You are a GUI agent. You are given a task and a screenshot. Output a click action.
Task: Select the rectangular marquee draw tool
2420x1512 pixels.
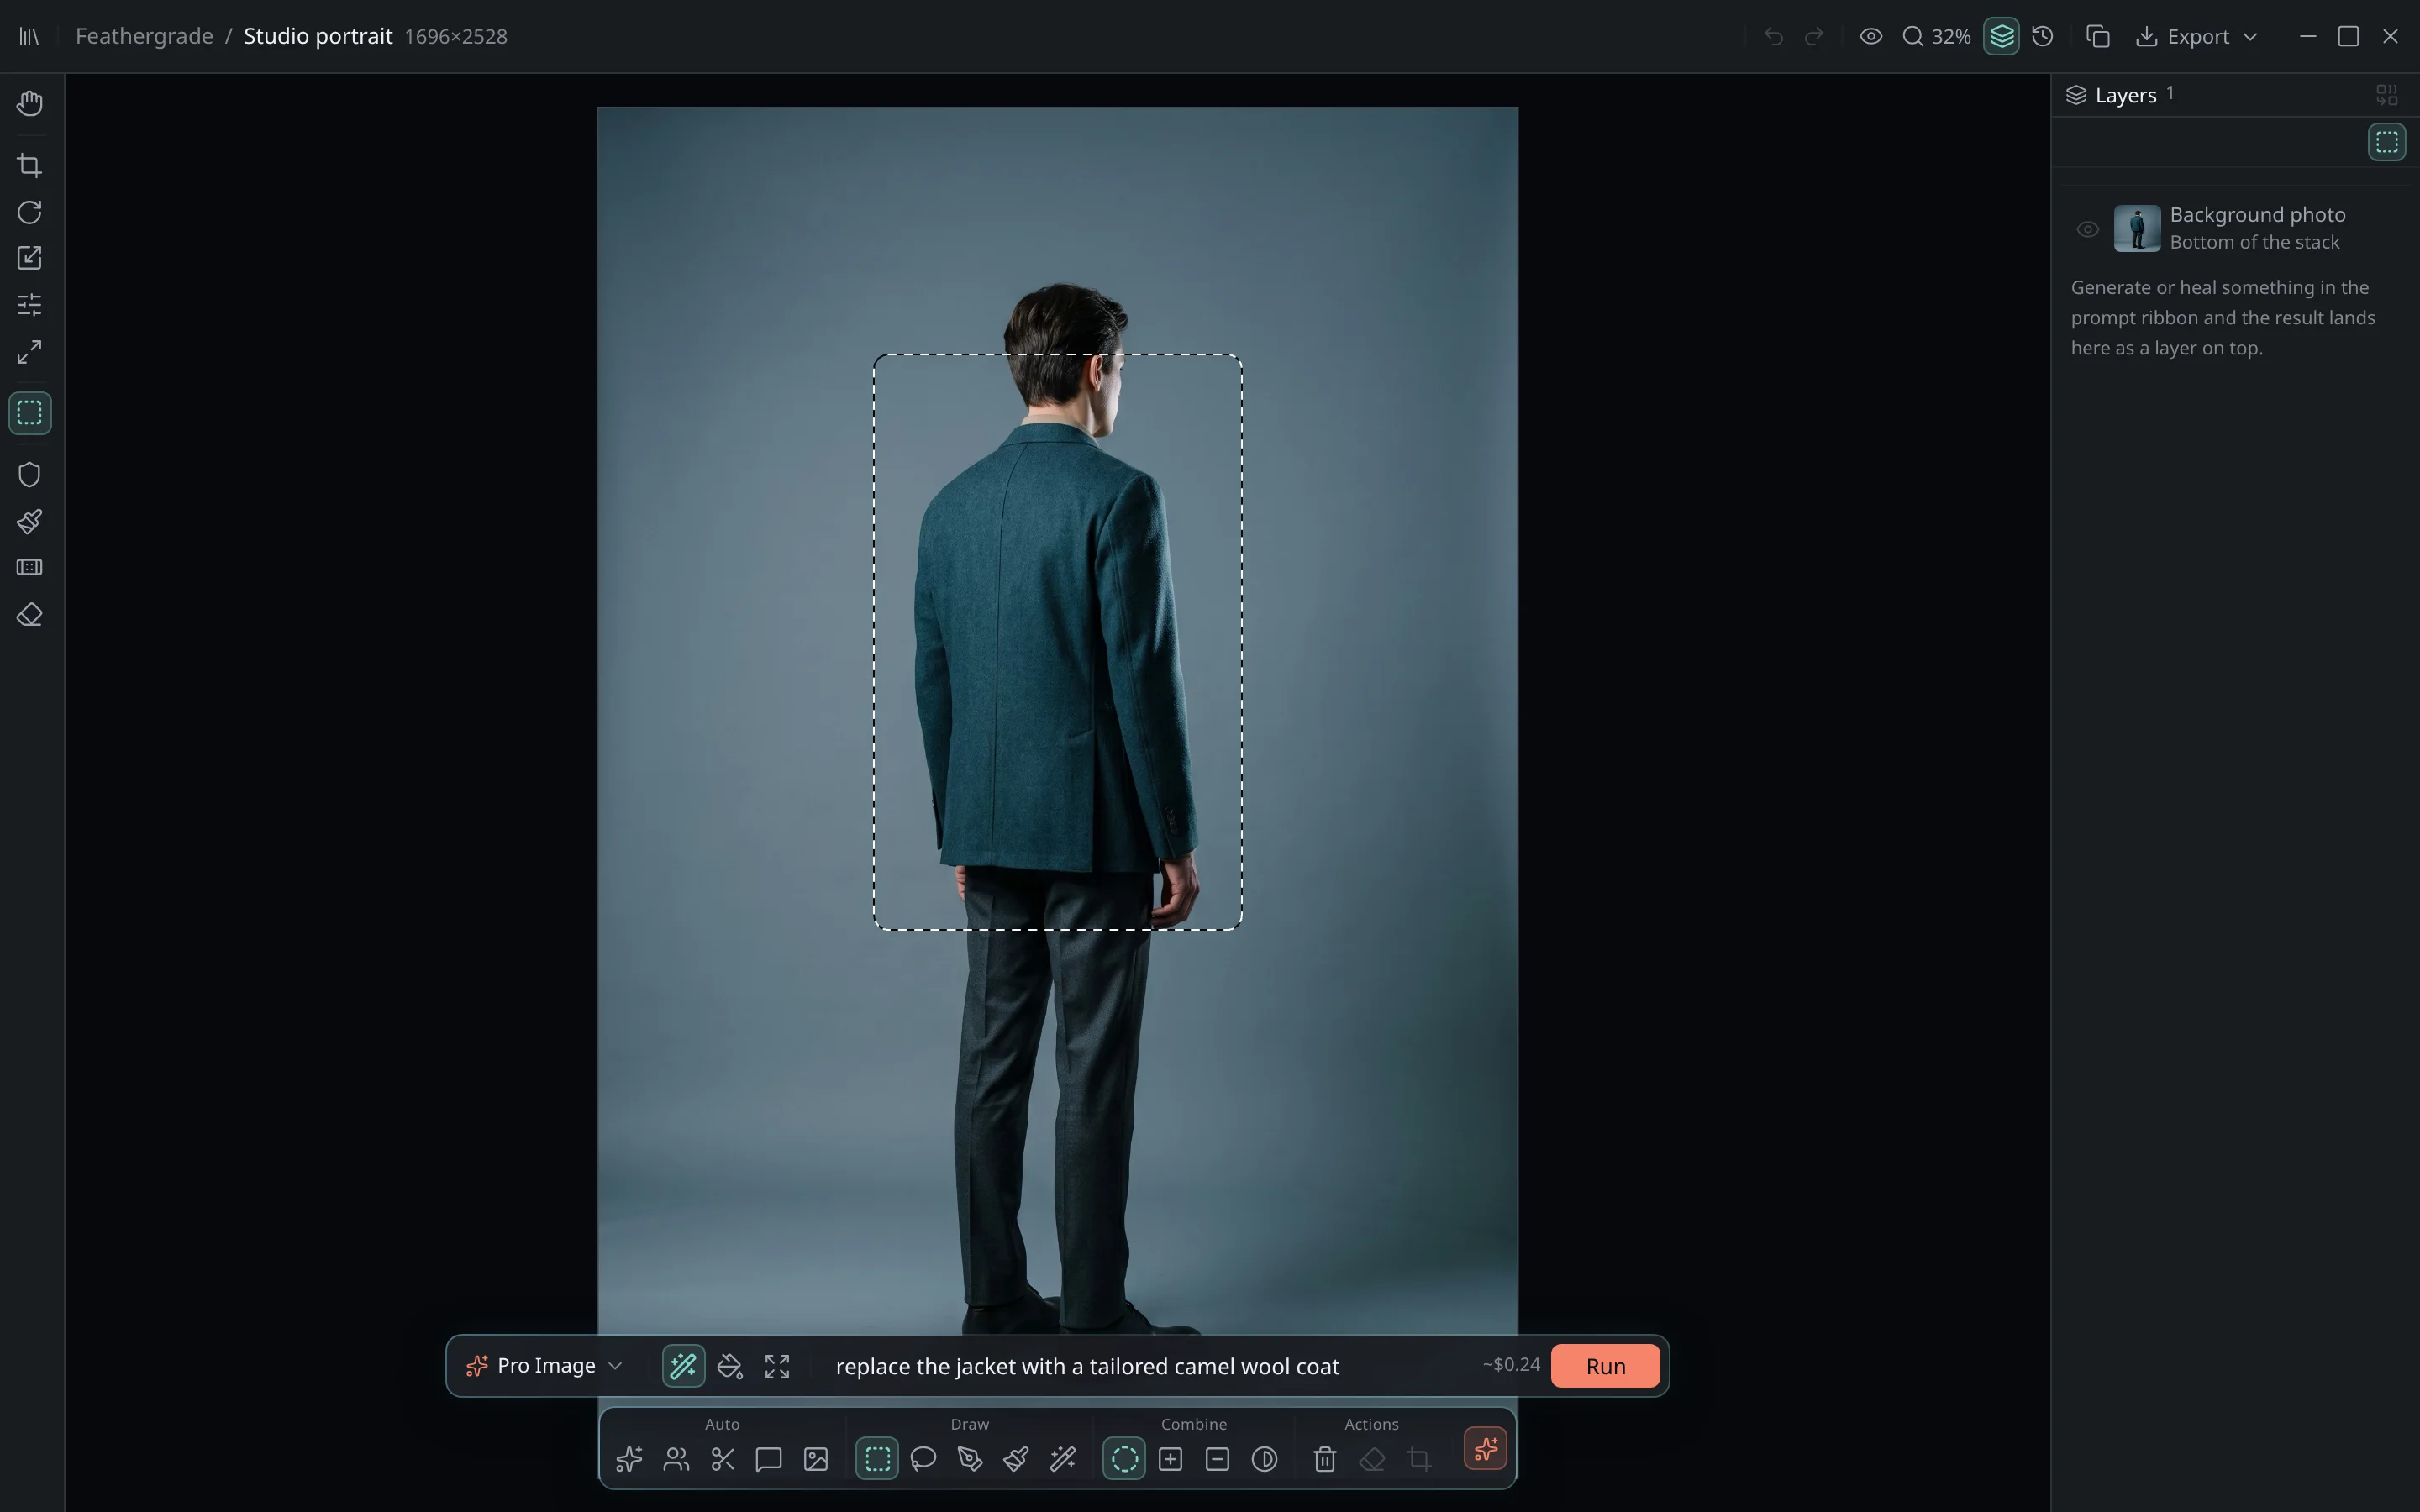click(x=877, y=1459)
